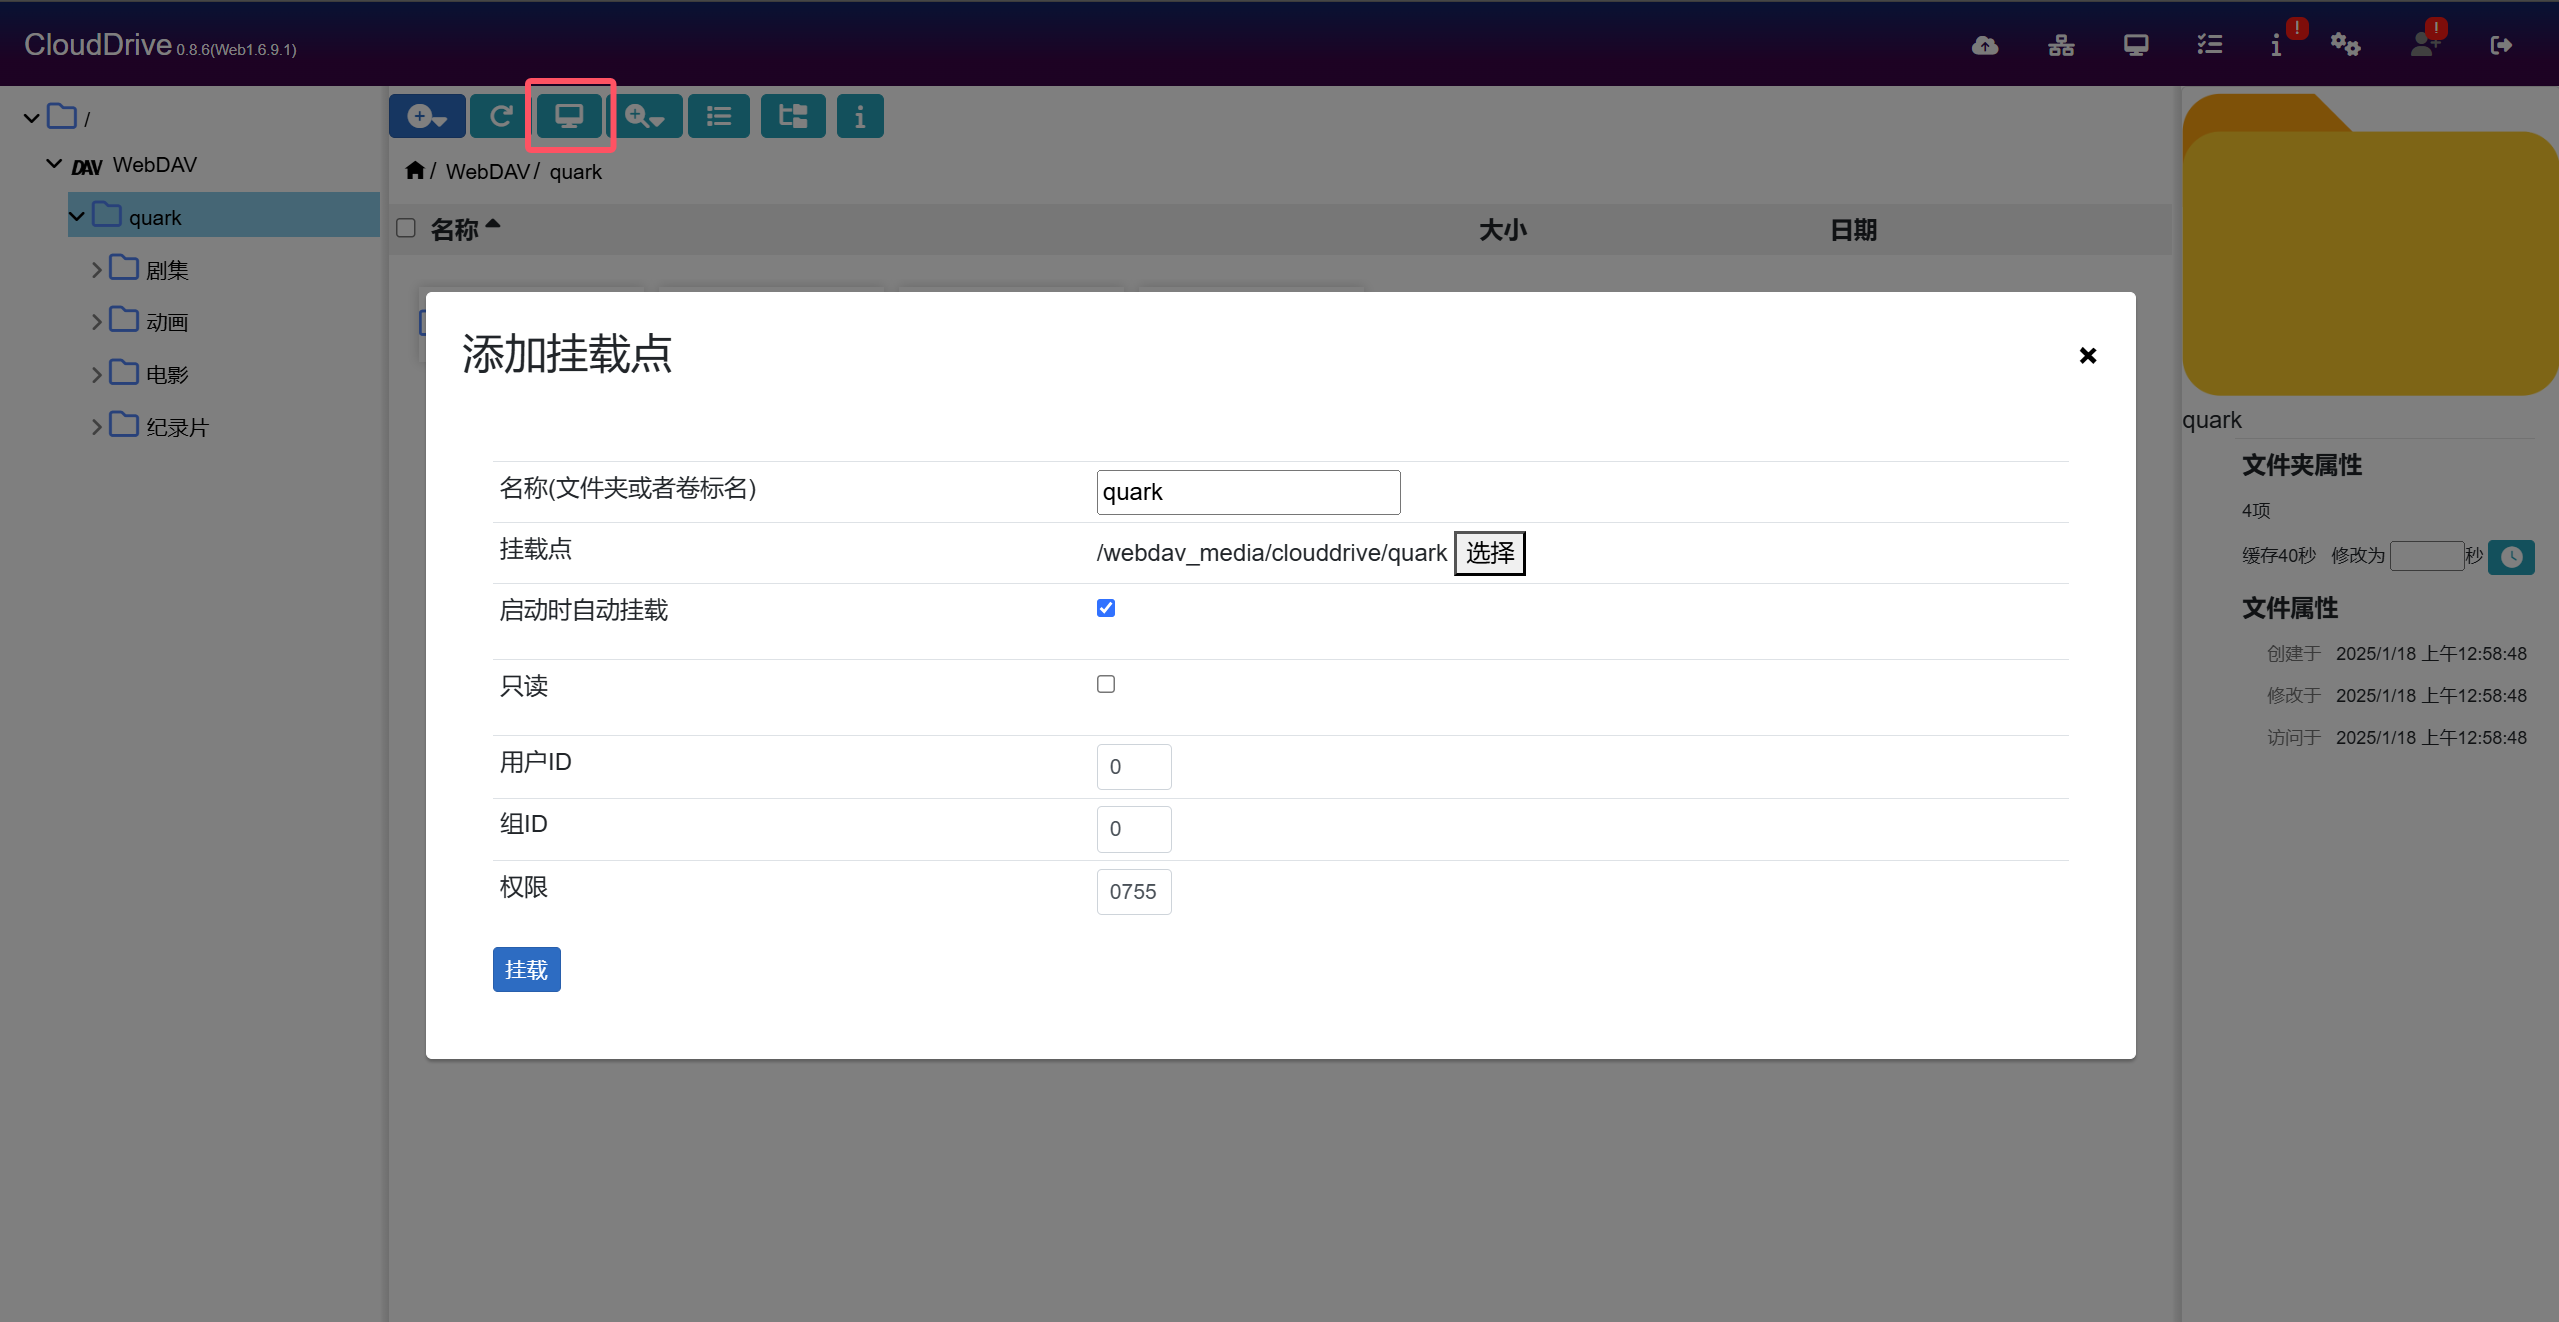This screenshot has height=1322, width=2559.
Task: Uncheck the auto-mount at startup checkbox
Action: click(x=1105, y=608)
